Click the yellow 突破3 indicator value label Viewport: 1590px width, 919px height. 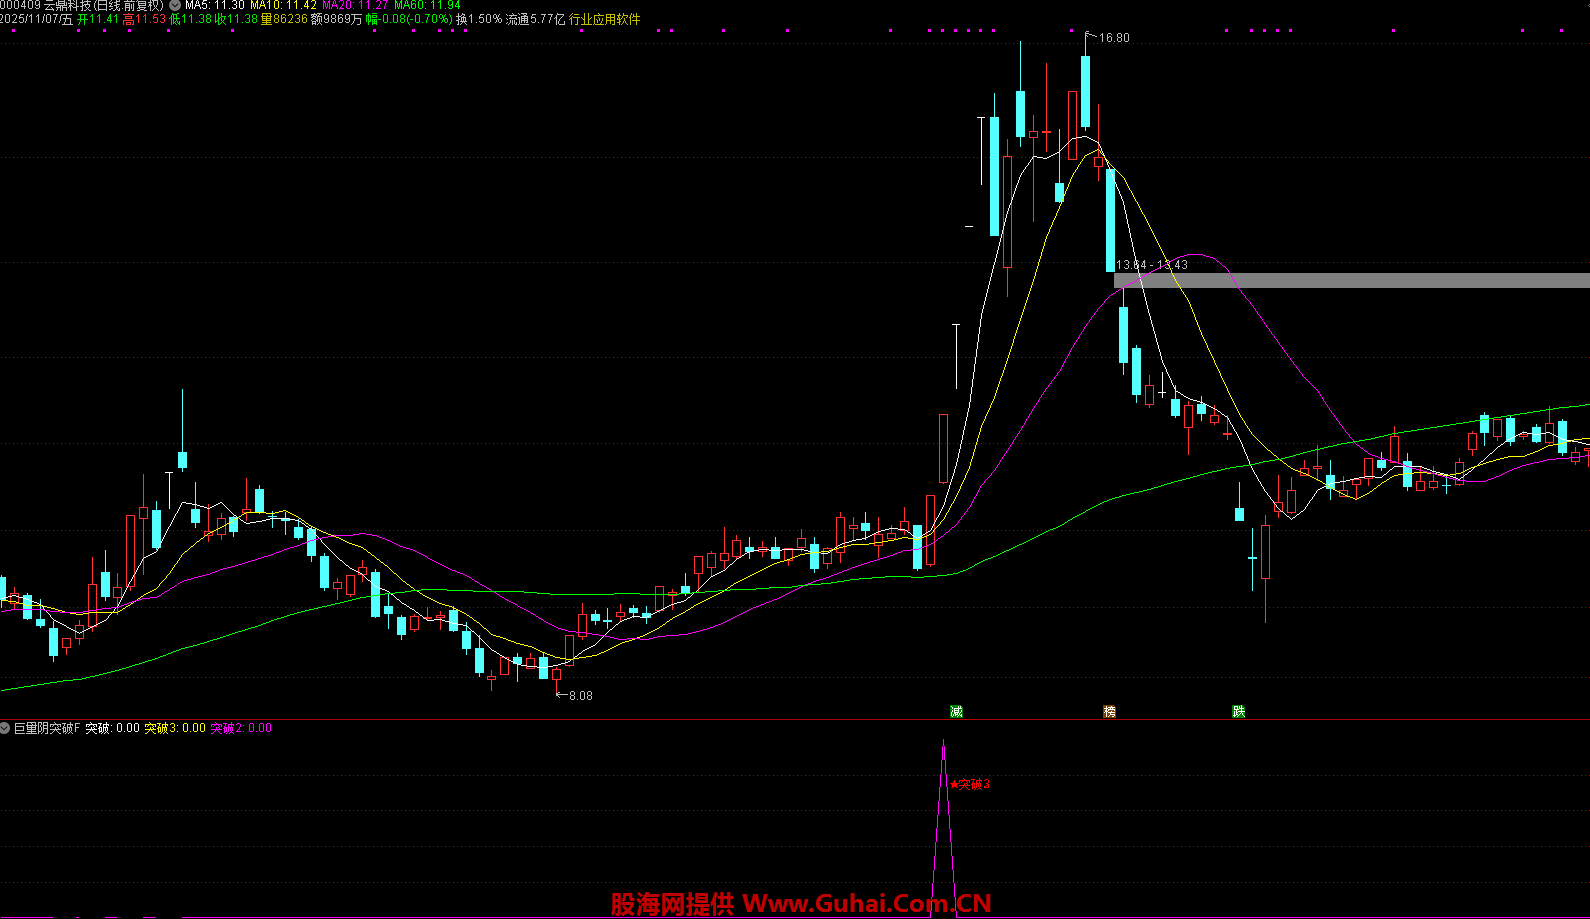(175, 728)
